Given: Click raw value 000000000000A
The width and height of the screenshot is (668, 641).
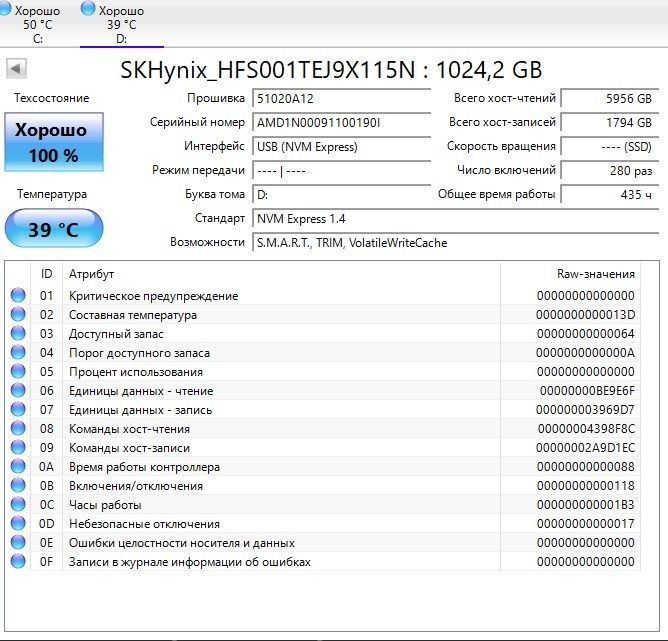Looking at the screenshot, I should tap(585, 353).
